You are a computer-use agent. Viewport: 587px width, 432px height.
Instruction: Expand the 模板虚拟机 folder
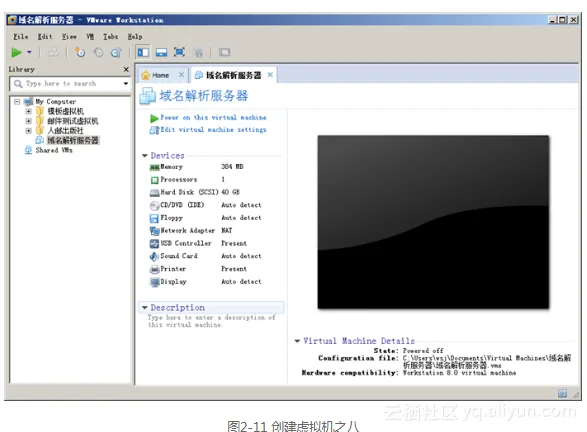click(28, 111)
